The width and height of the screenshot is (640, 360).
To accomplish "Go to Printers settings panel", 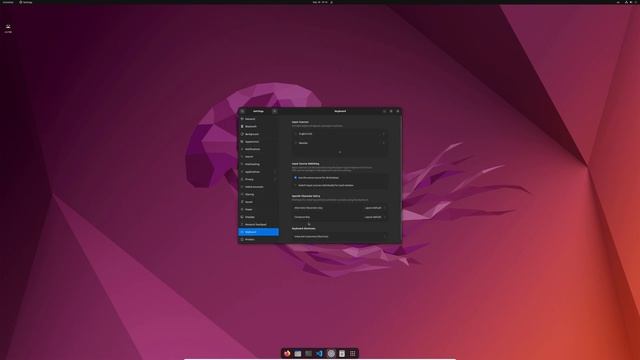I will pos(259,240).
